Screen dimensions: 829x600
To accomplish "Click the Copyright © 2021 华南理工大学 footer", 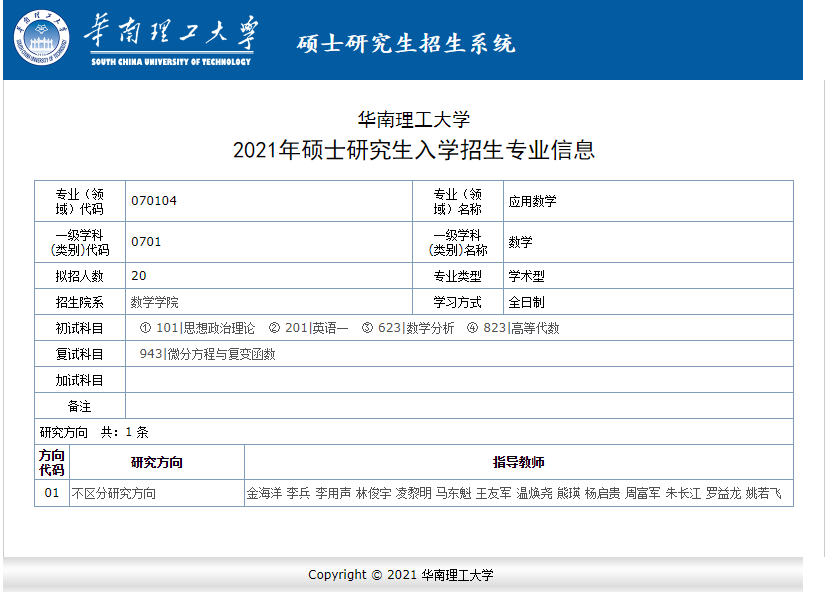I will (x=401, y=575).
